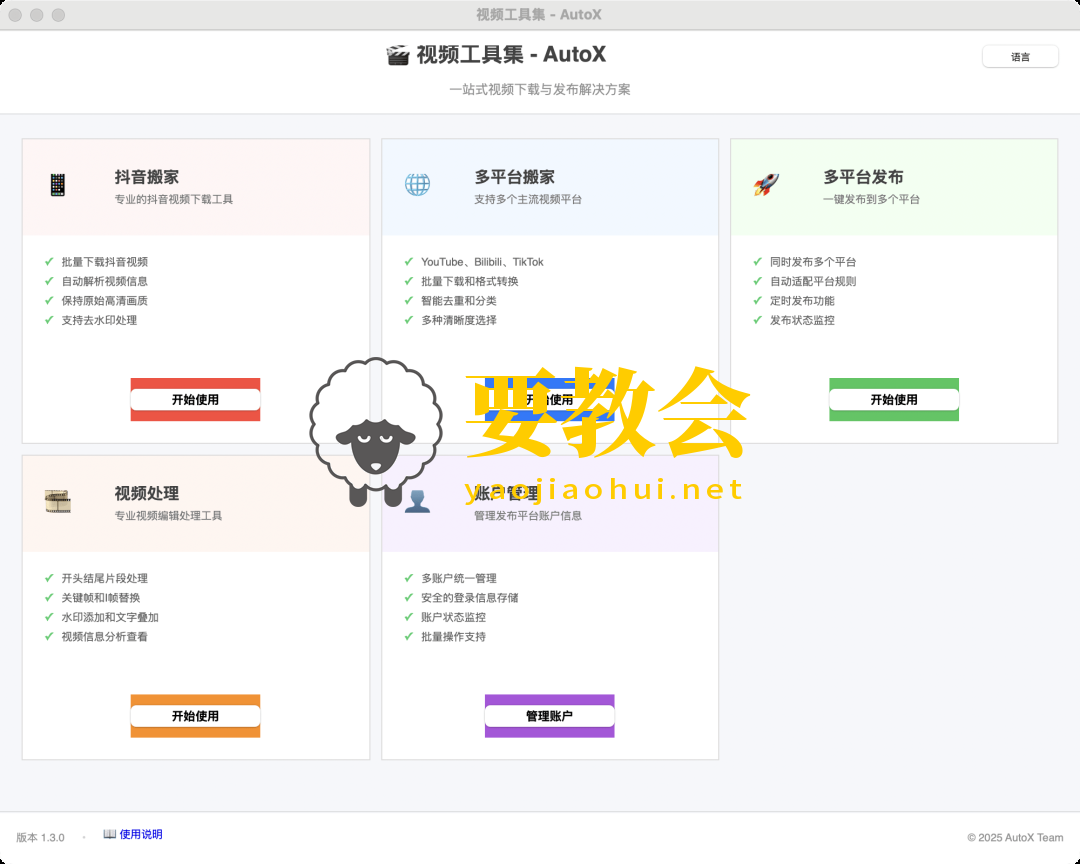Click the 视频处理 card title
Screen dimensions: 1080x864
click(x=147, y=493)
